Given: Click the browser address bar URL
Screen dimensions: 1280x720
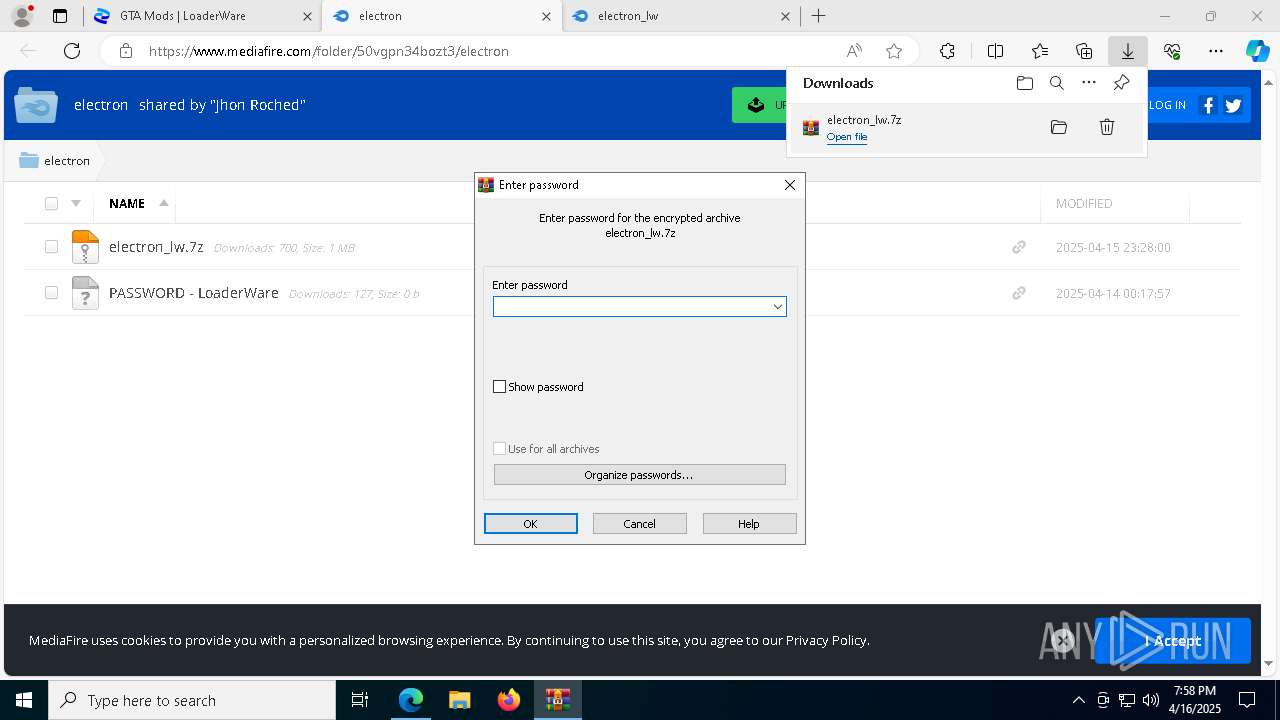Looking at the screenshot, I should point(329,51).
